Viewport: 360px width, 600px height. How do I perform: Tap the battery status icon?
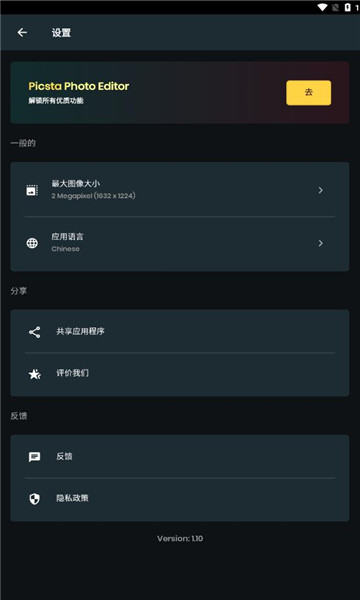tap(348, 7)
